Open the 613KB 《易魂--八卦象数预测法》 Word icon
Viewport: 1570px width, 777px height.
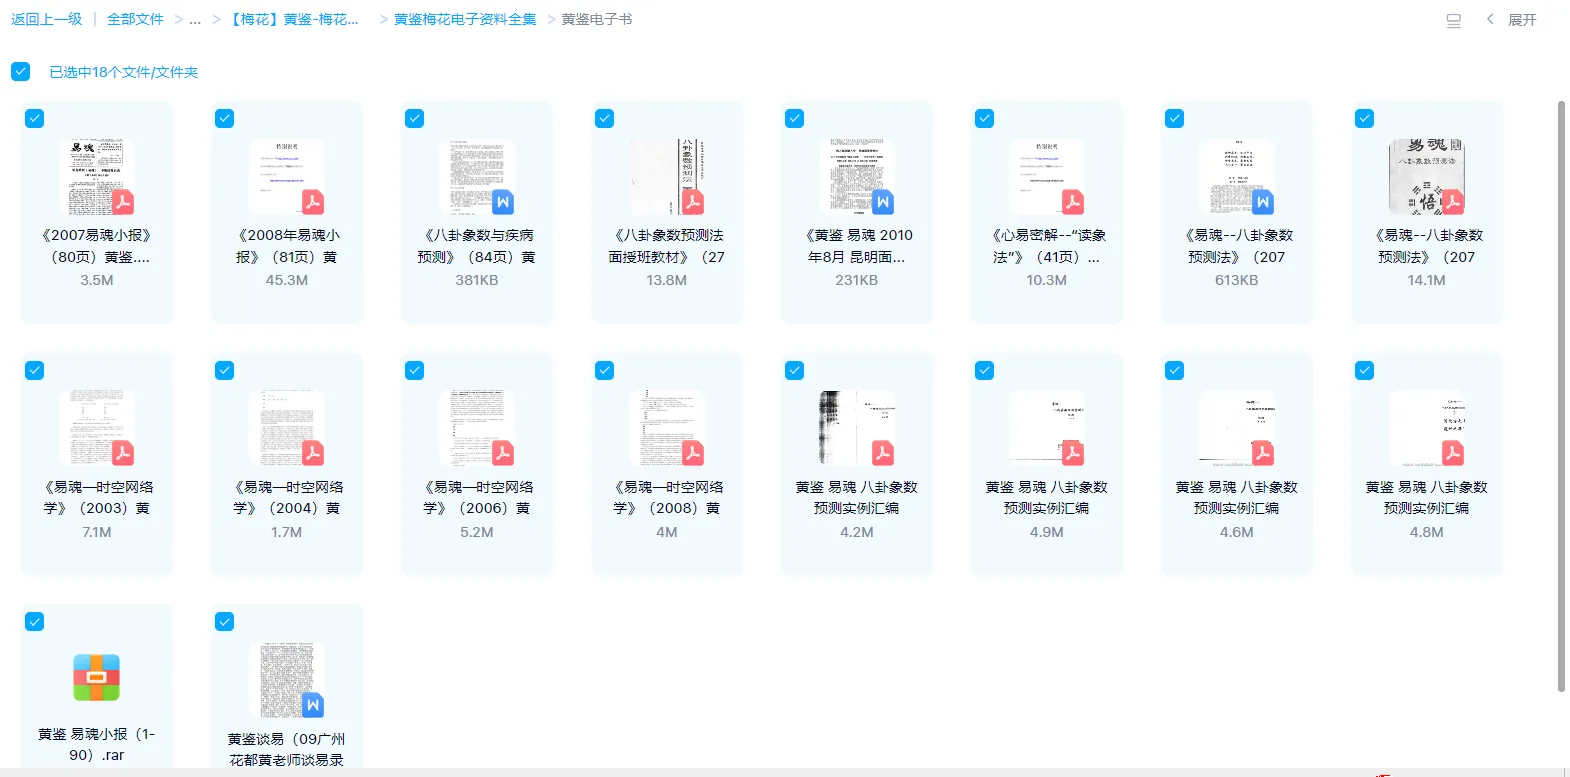1237,177
